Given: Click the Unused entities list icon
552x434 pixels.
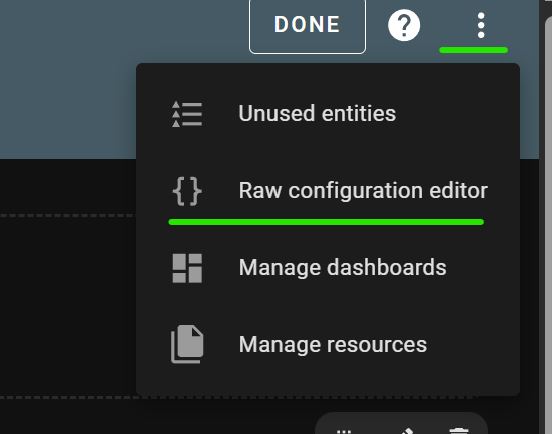Looking at the screenshot, I should [187, 114].
